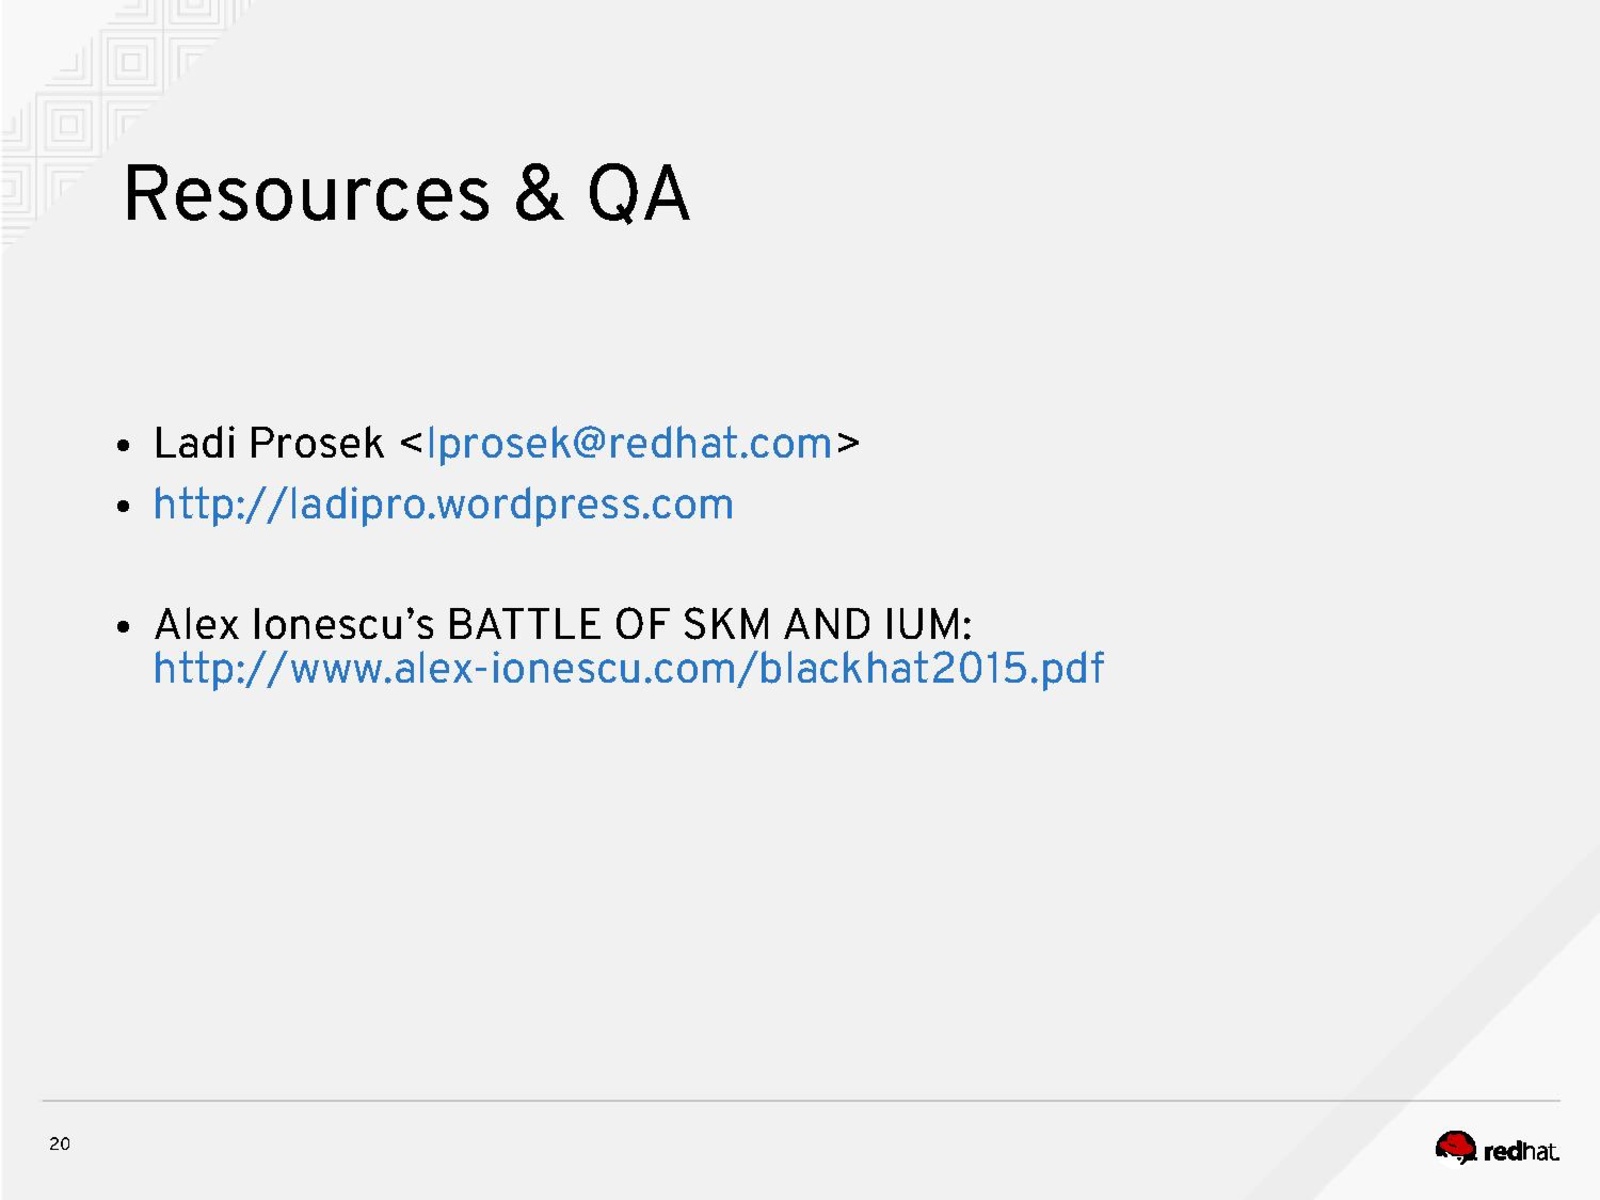
Task: Select the bullet before the wordpress link
Action: [x=123, y=506]
